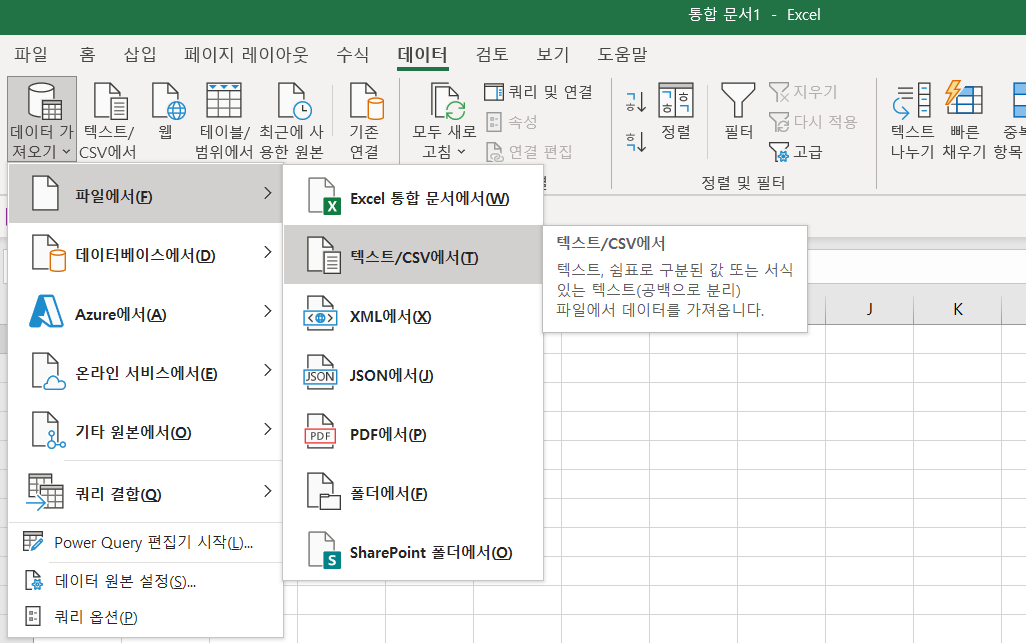
Task: Click the 지우기 filter button
Action: click(803, 92)
